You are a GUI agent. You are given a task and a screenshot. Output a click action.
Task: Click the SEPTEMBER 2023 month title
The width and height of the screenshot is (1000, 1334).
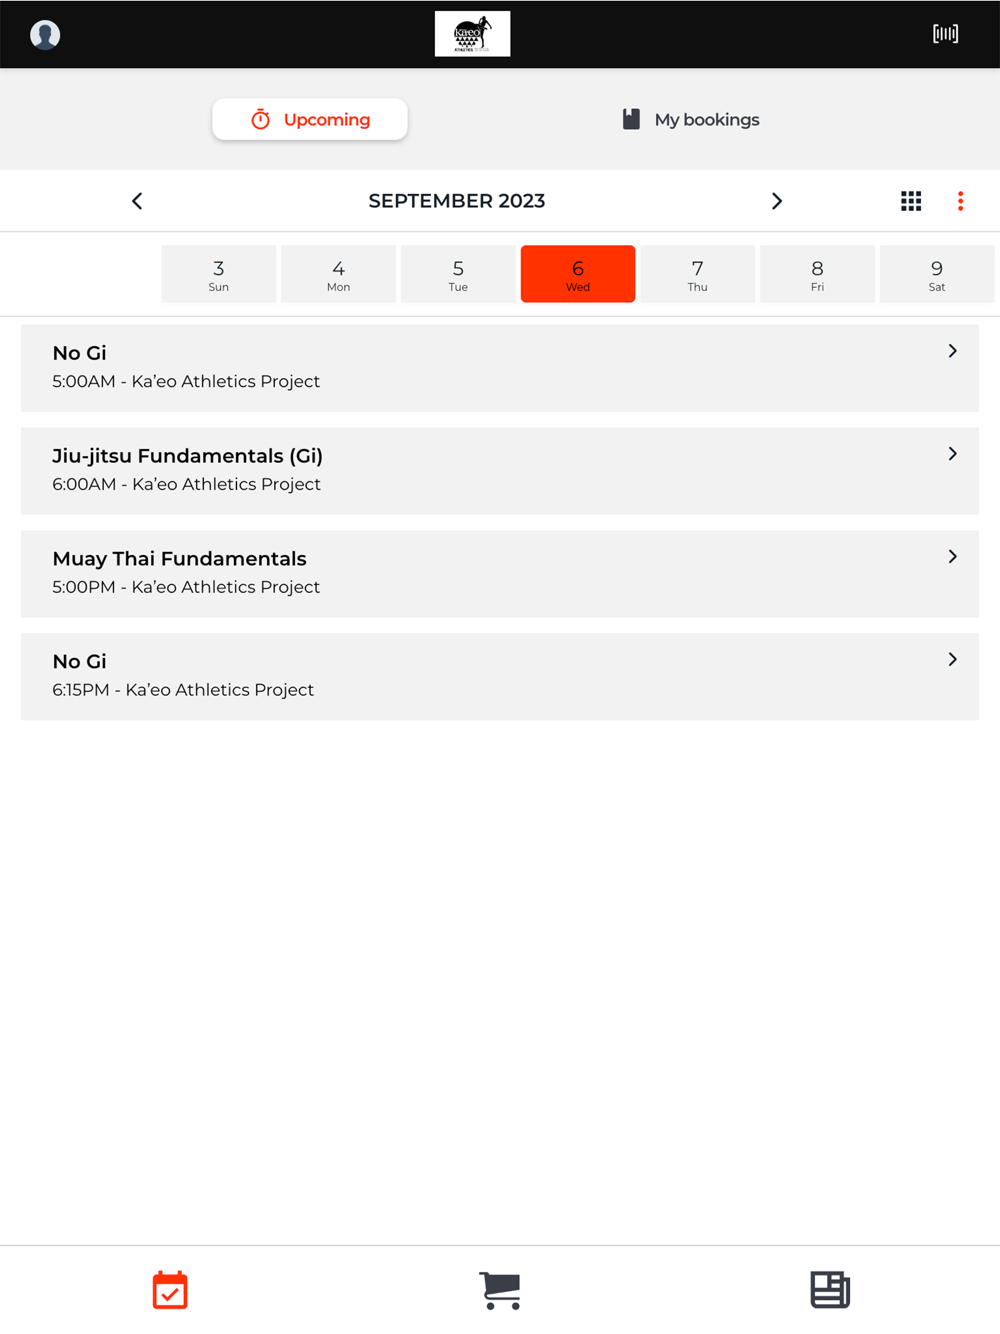457,201
